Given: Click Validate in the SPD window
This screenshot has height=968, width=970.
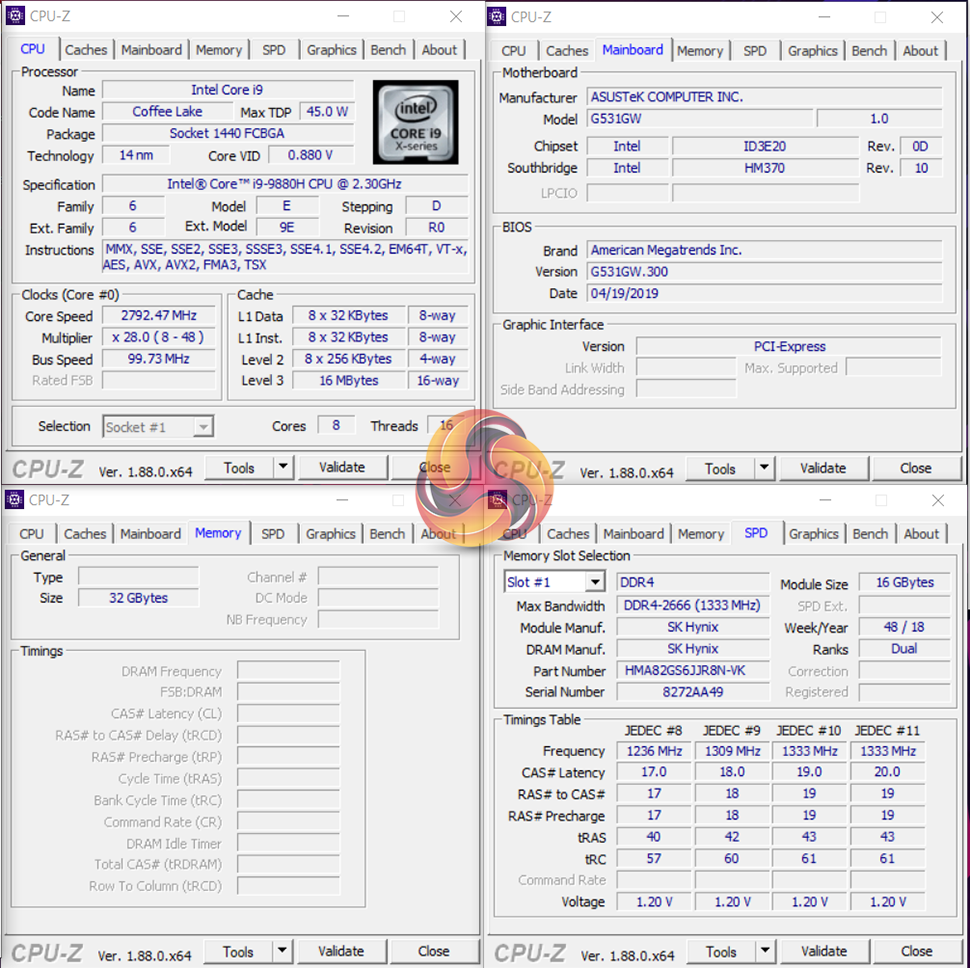Looking at the screenshot, I should 824,952.
